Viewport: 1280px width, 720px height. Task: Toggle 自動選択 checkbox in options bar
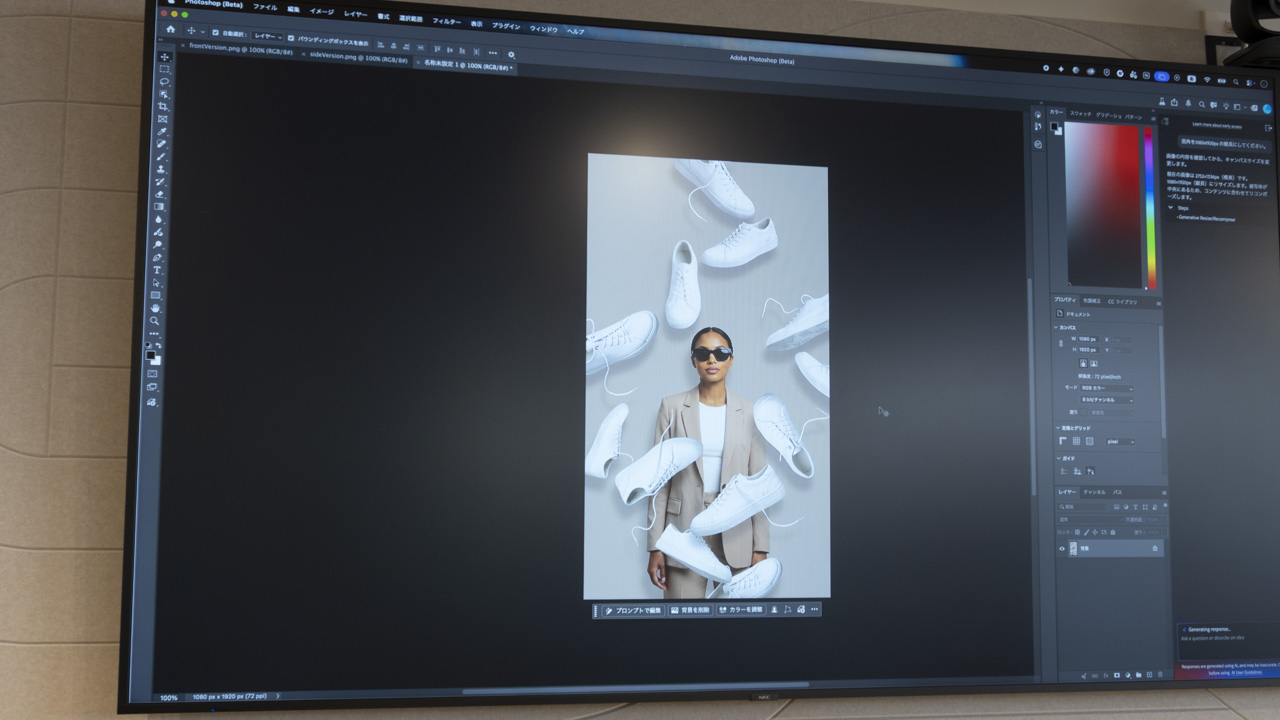click(x=215, y=33)
